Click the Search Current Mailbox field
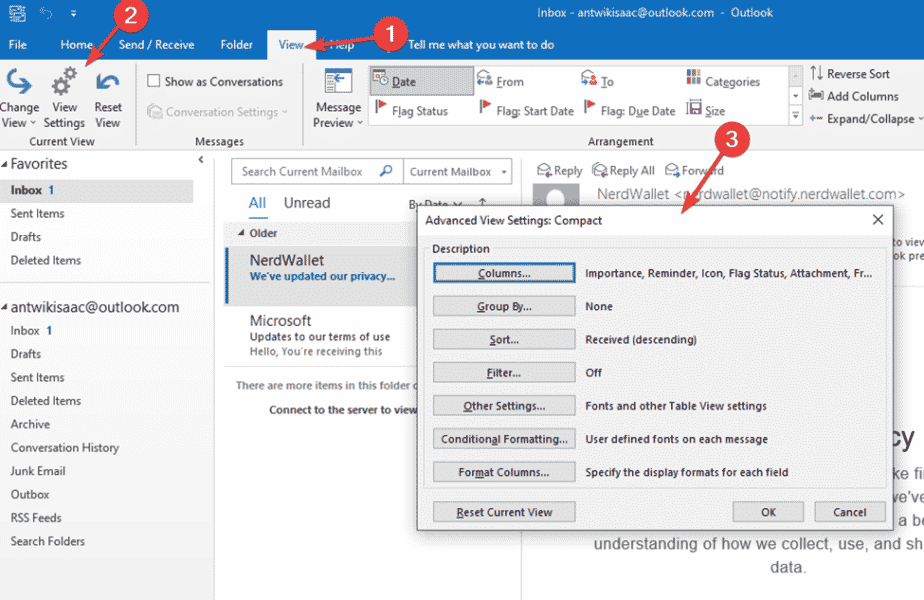 pos(310,171)
